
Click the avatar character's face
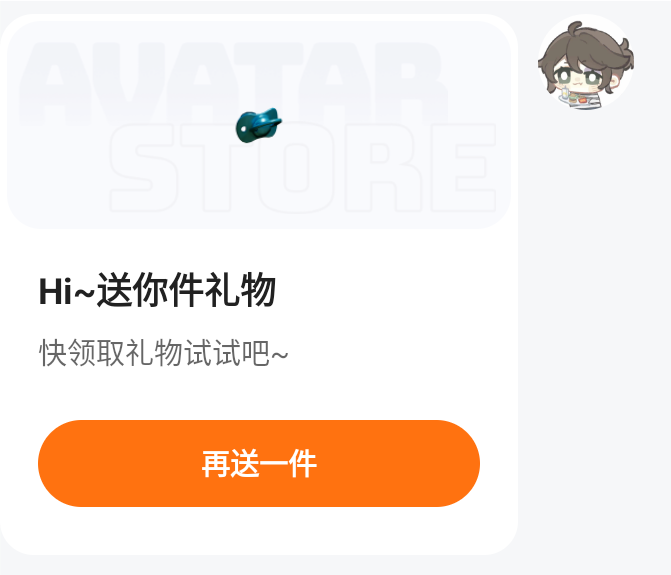pyautogui.click(x=582, y=78)
